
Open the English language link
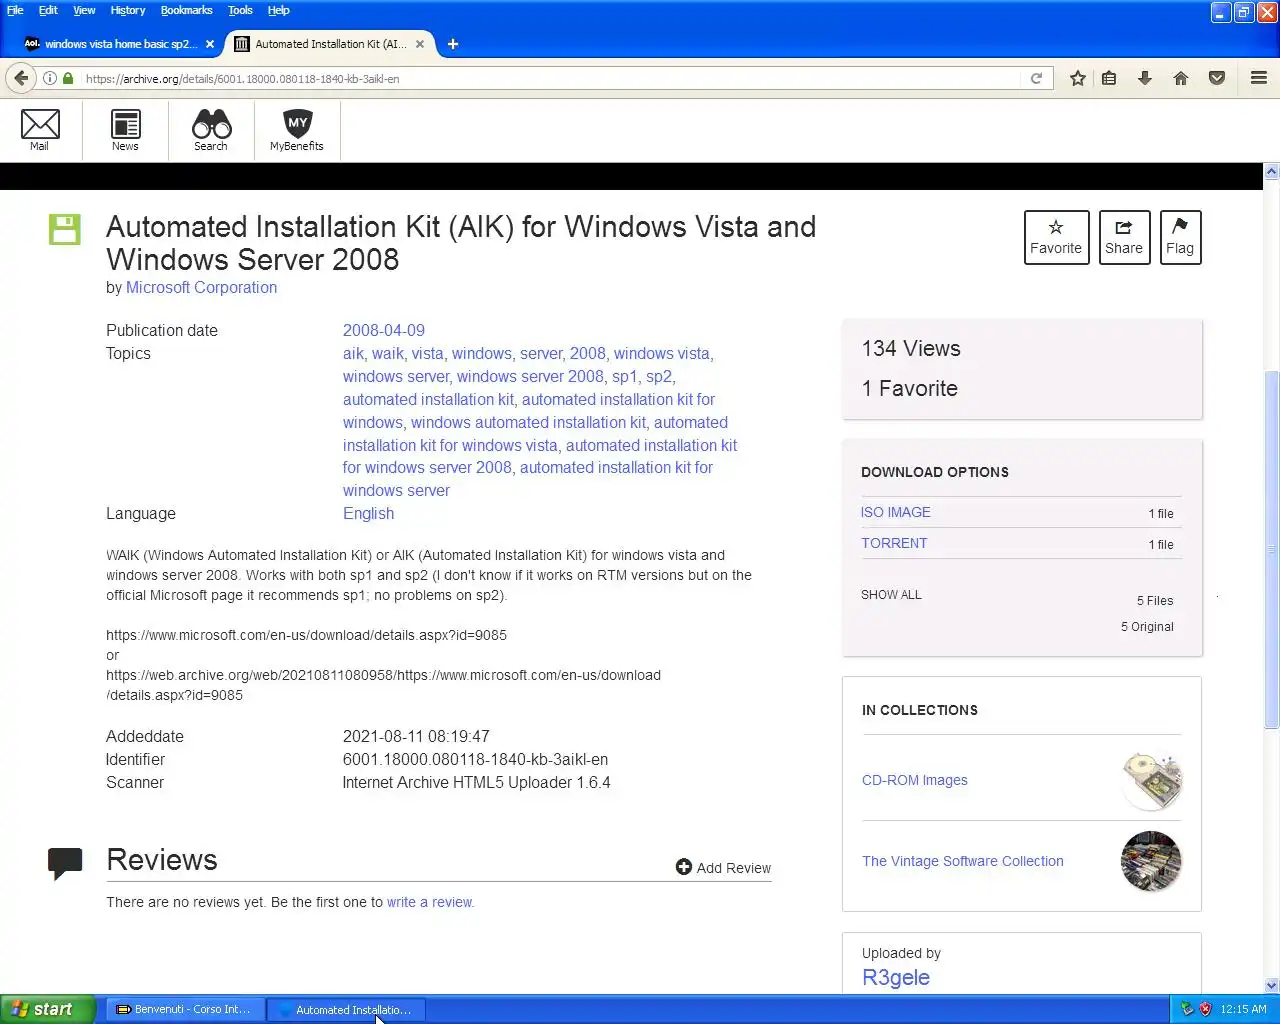[368, 513]
